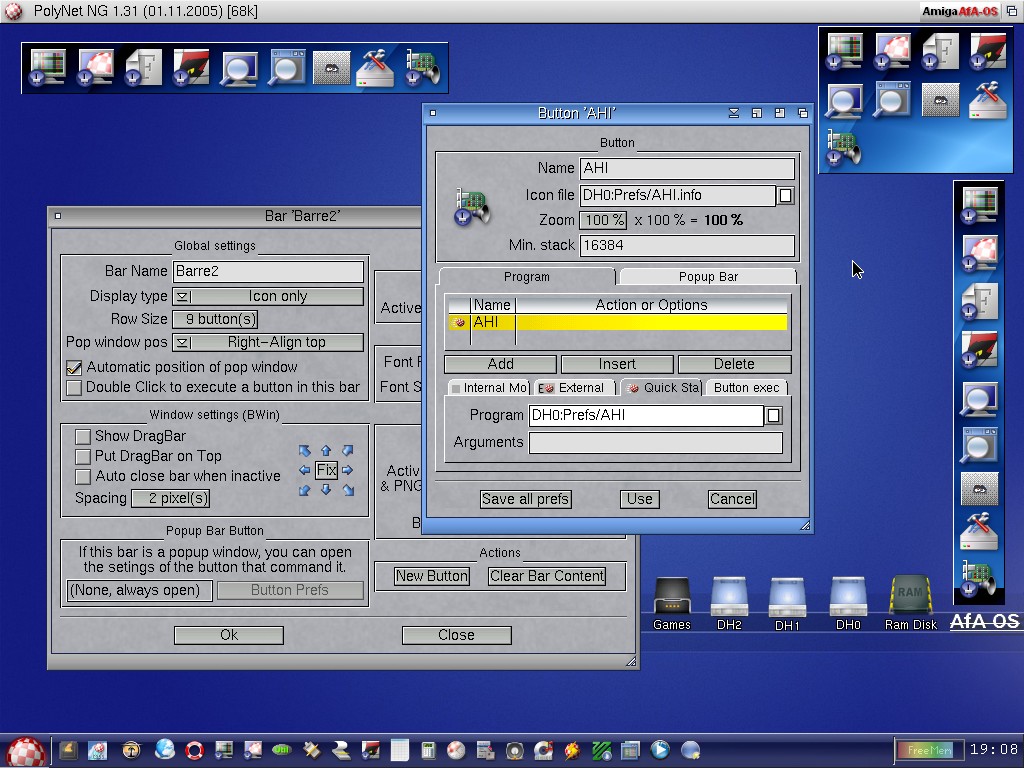Viewport: 1024px width, 768px height.
Task: Enable Auto close bar when inactive
Action: pyautogui.click(x=83, y=477)
